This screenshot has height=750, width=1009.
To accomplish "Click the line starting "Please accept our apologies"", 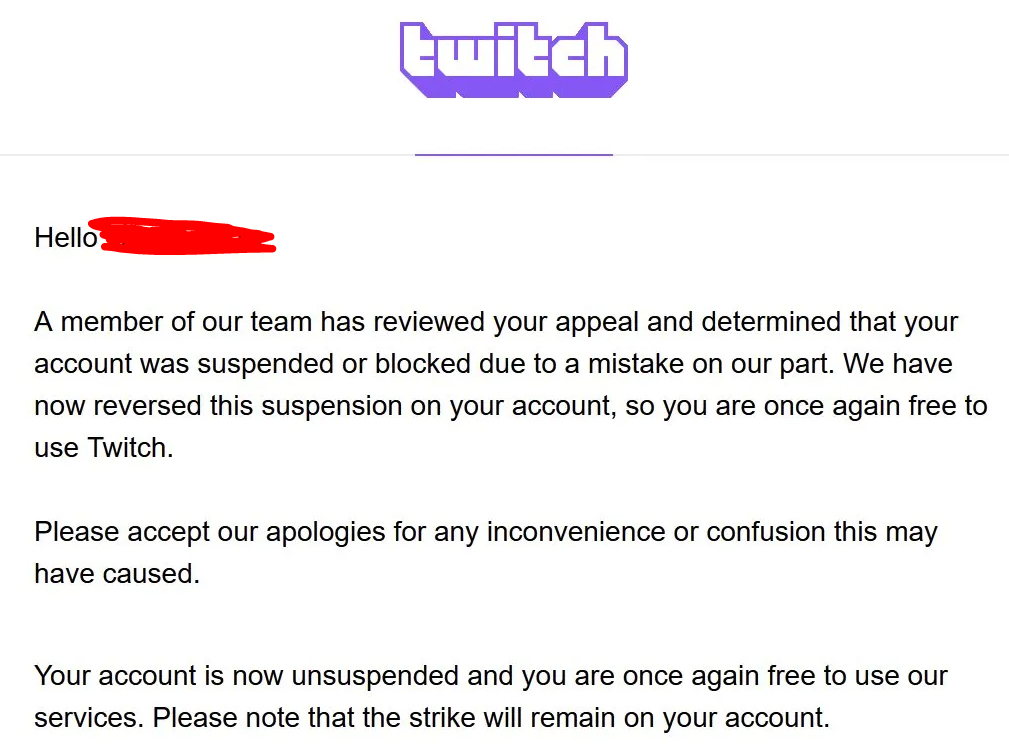I will point(486,532).
